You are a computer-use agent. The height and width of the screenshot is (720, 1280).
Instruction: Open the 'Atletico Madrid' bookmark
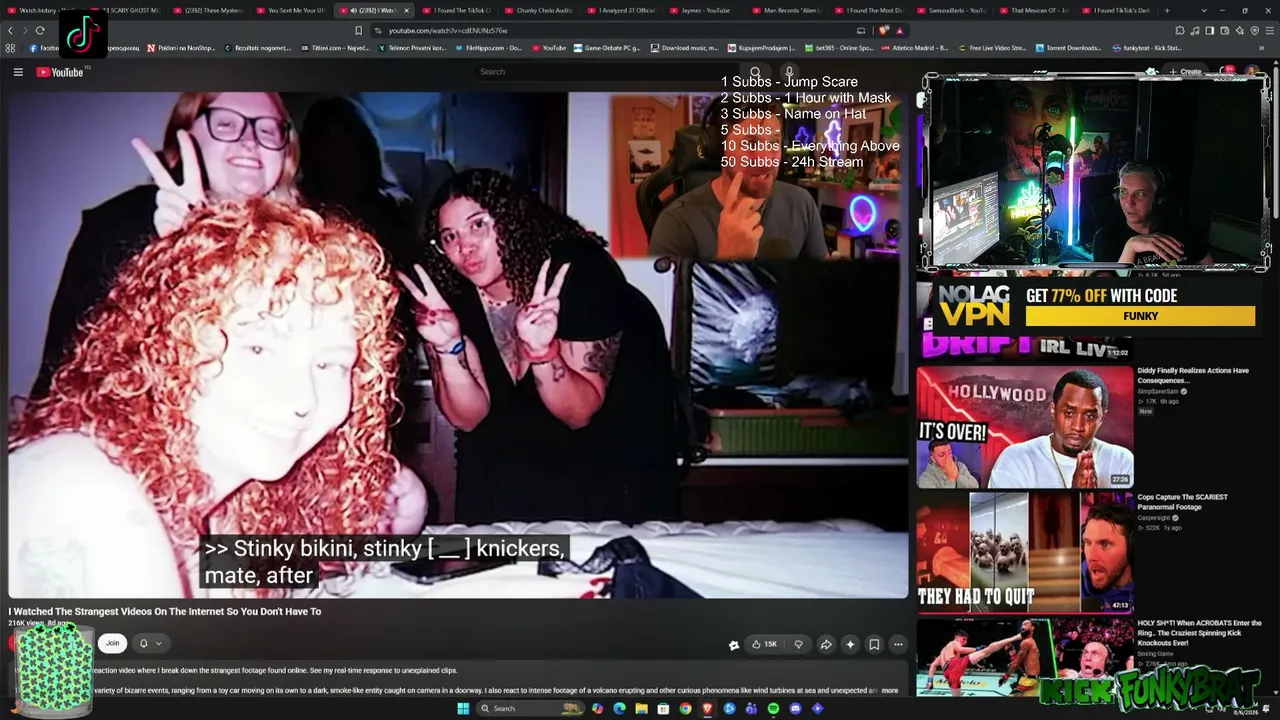pyautogui.click(x=915, y=48)
